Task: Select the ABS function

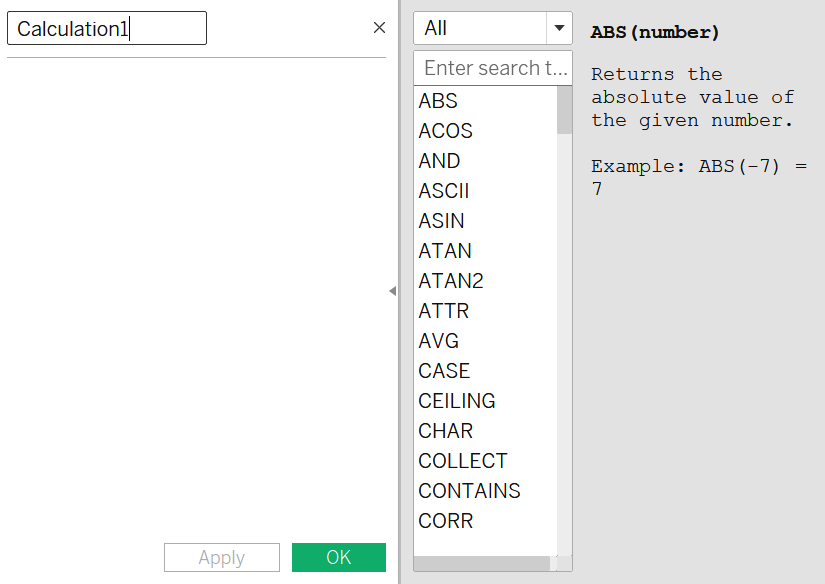Action: (438, 101)
